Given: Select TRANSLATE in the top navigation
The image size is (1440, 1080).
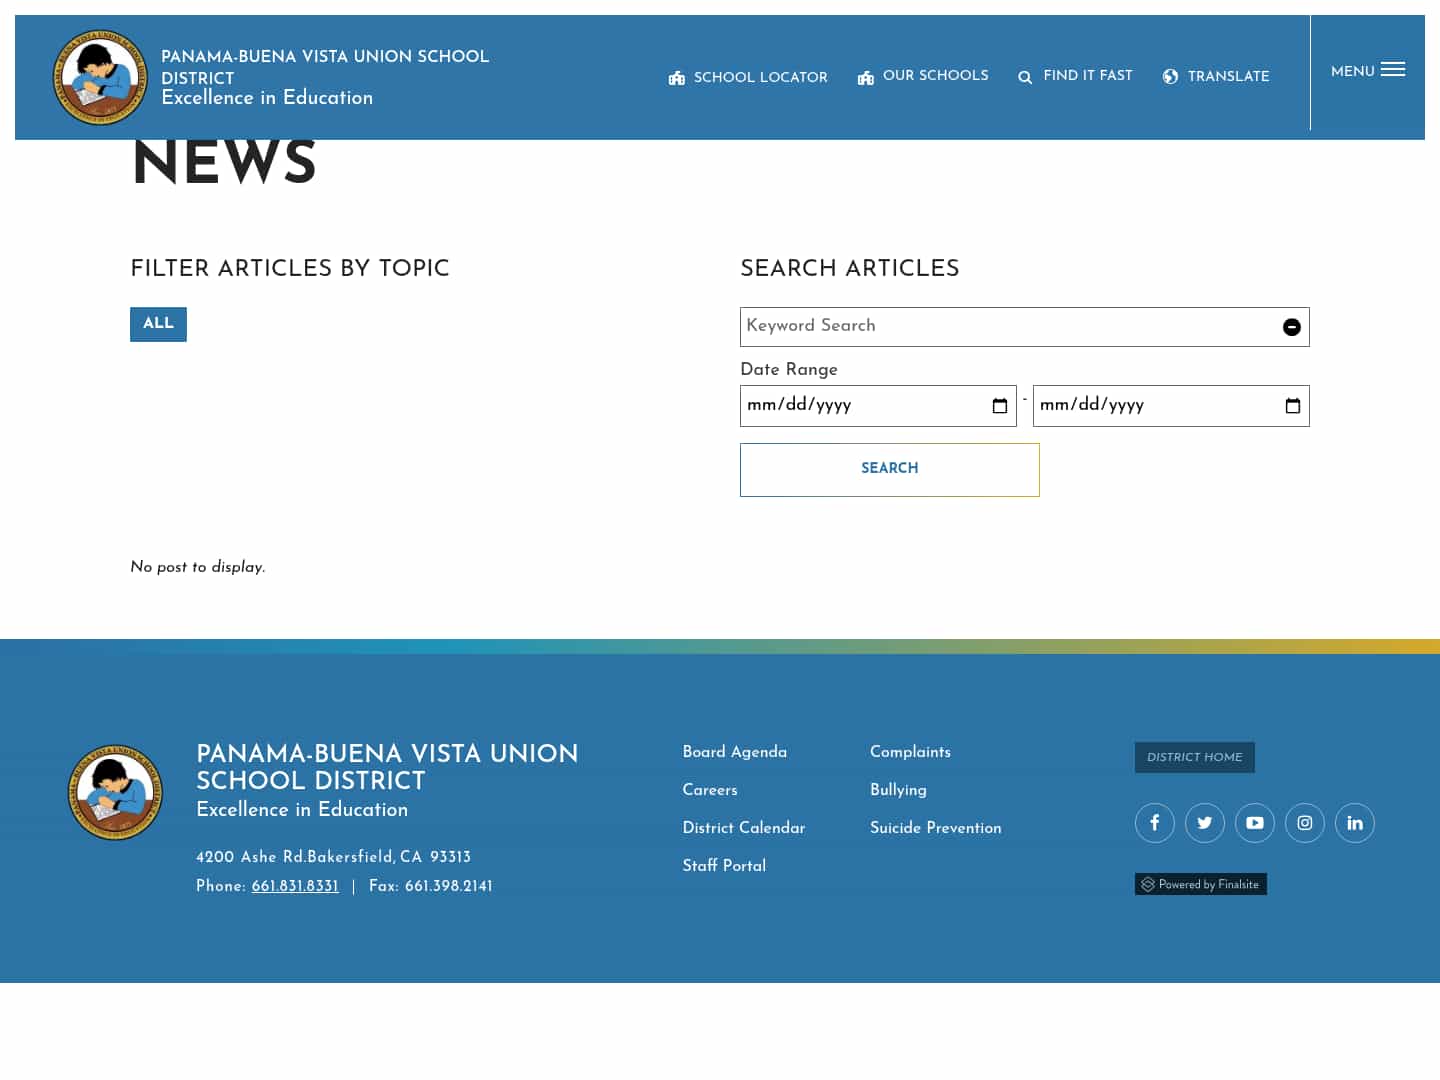Looking at the screenshot, I should (x=1228, y=76).
